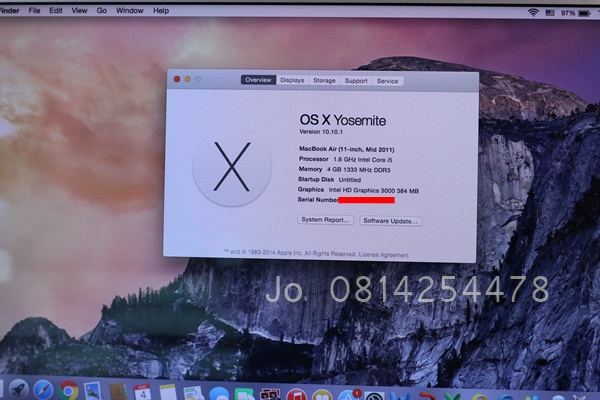Open Photo Booth in the dock
The height and width of the screenshot is (400, 600).
tap(270, 395)
